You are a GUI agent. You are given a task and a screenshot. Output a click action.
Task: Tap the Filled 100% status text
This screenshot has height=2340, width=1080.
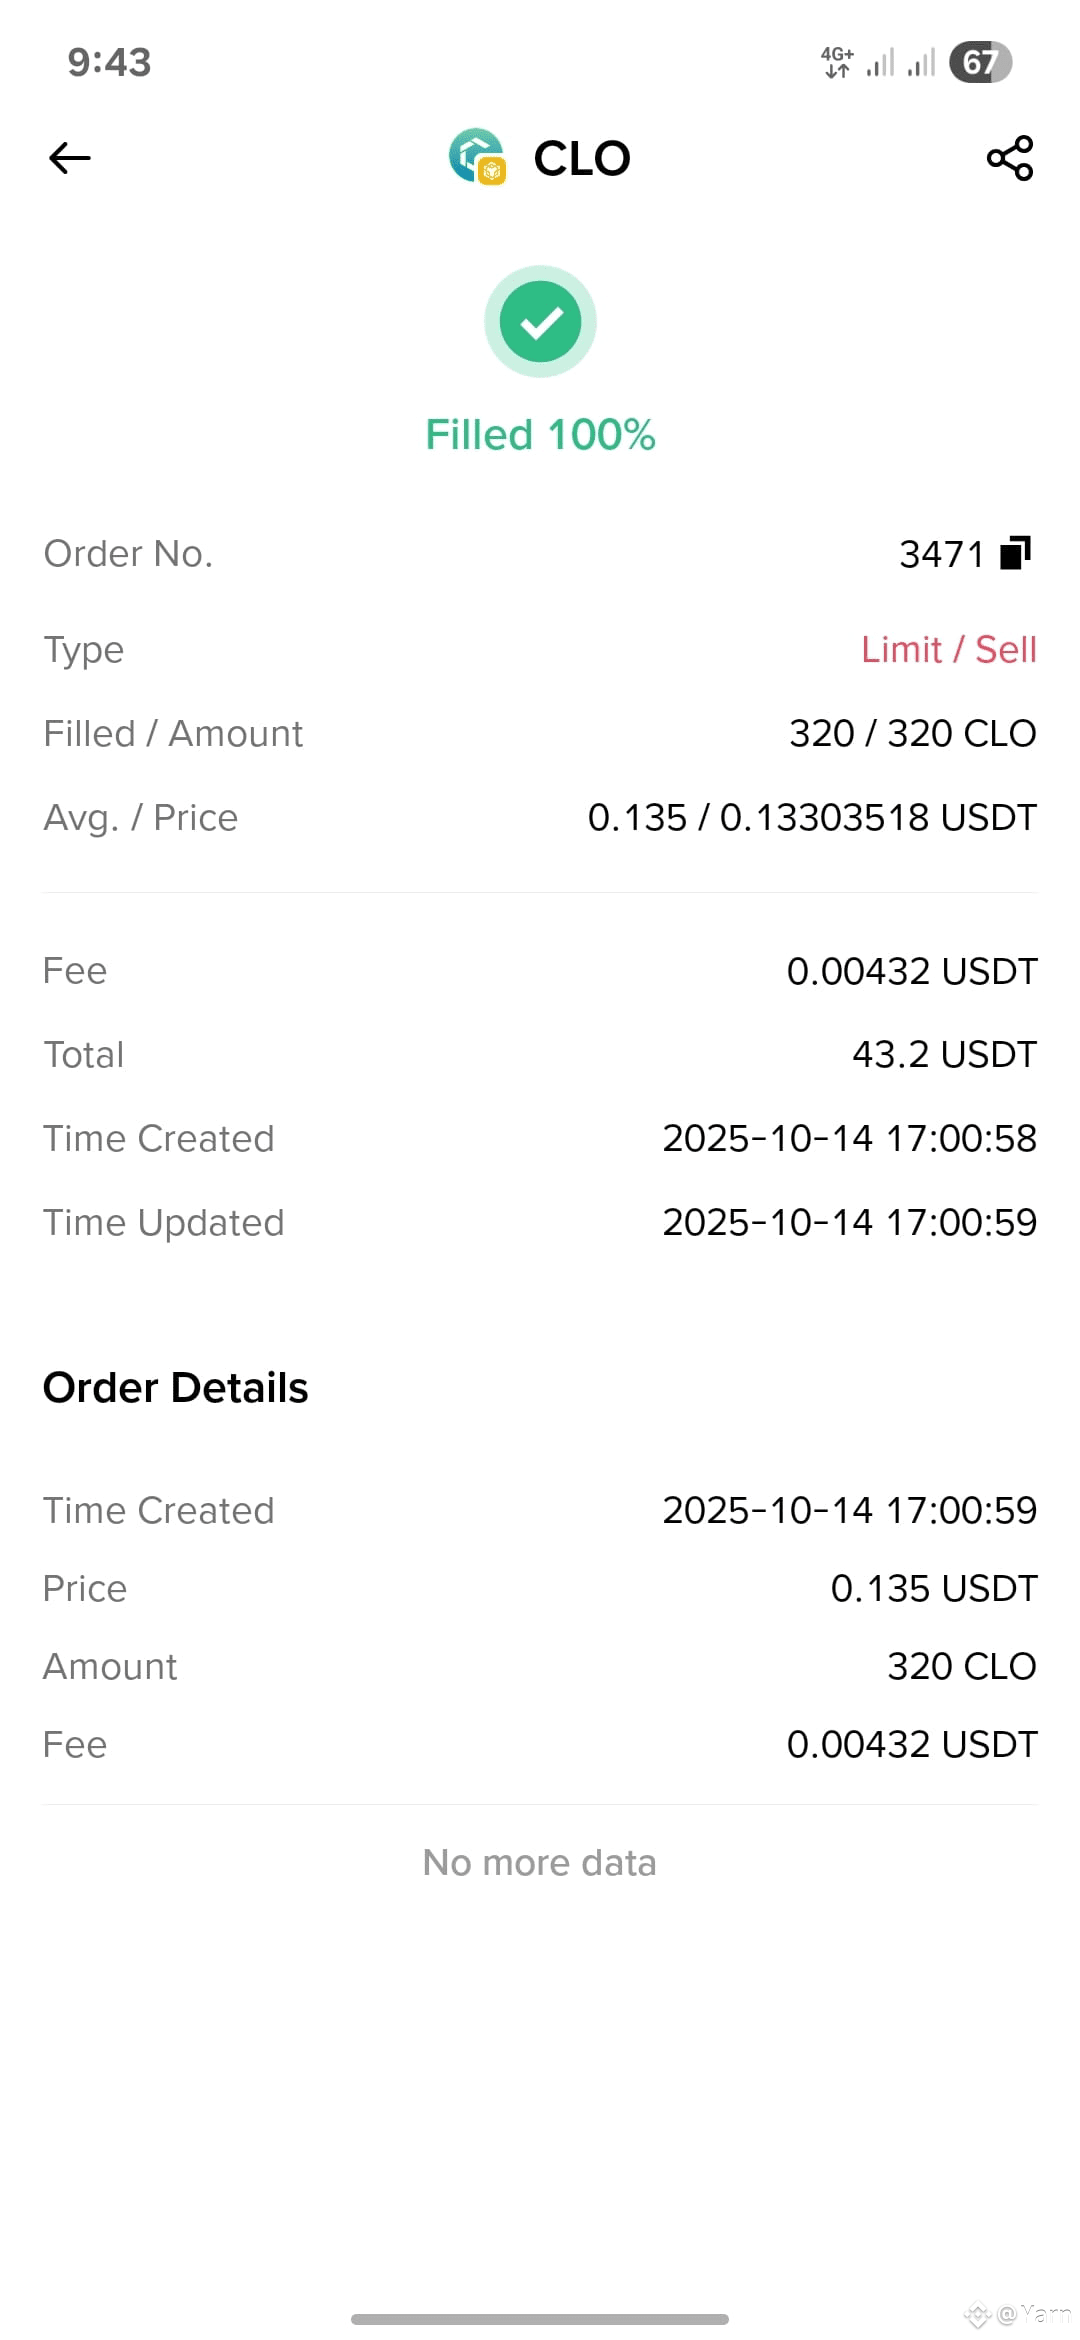(x=540, y=435)
